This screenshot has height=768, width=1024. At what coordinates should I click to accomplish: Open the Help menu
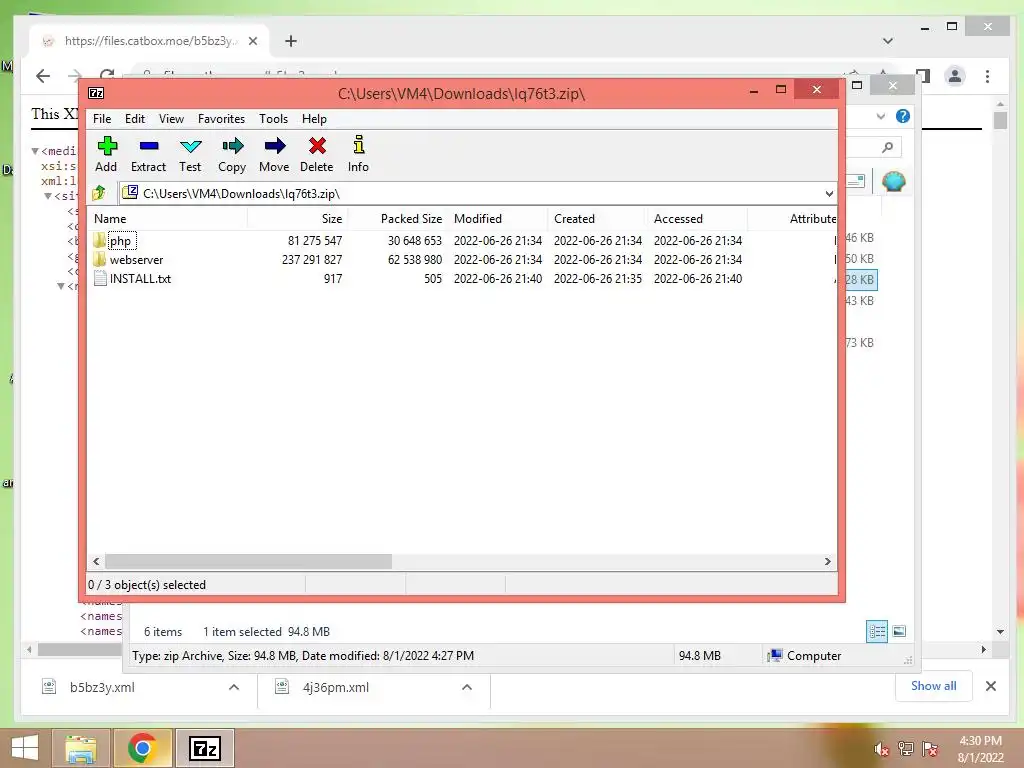pos(314,119)
